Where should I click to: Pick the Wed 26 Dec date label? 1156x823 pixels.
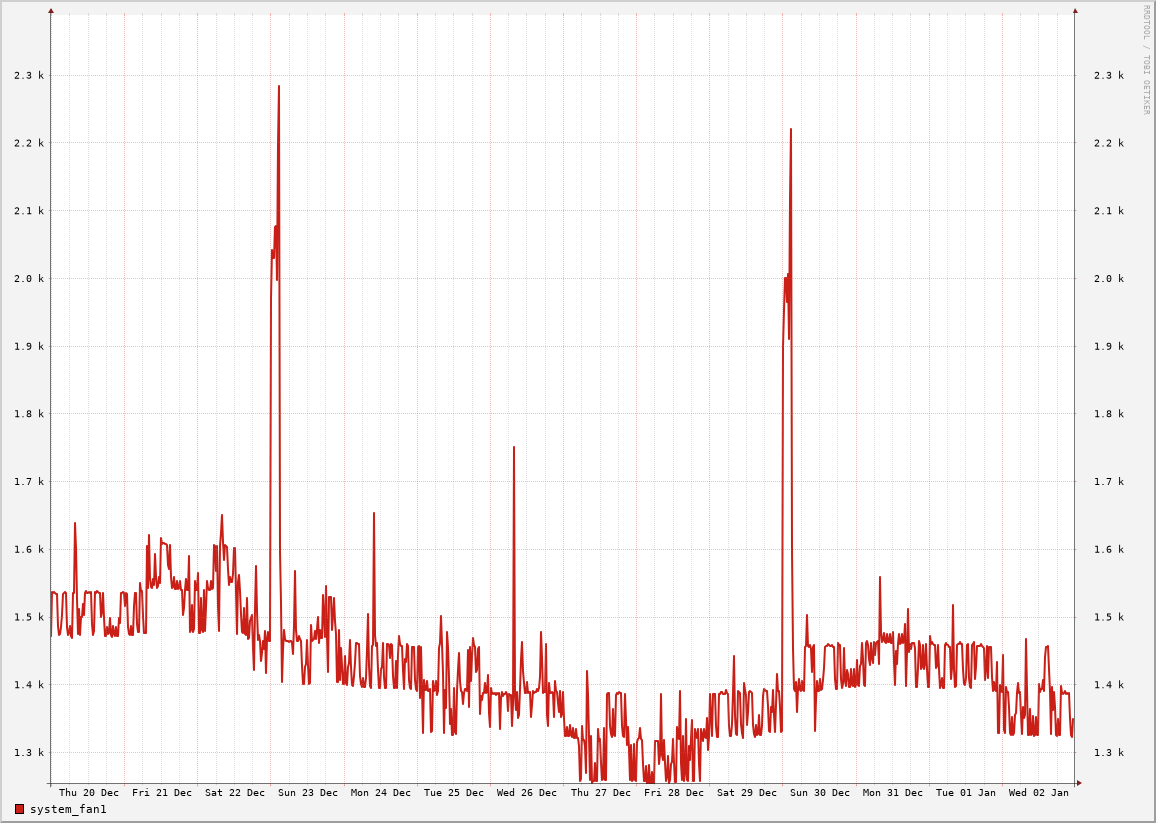click(x=527, y=793)
